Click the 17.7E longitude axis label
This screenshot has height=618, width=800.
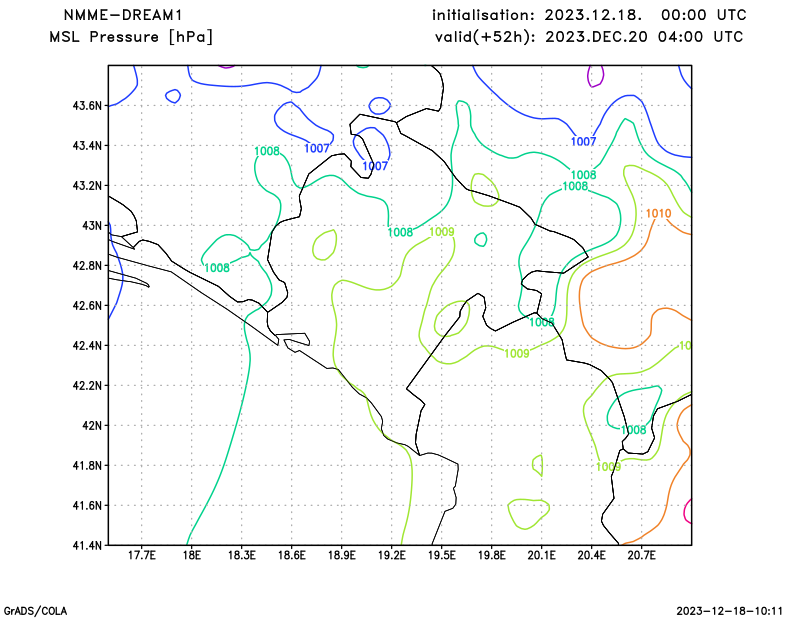[x=141, y=555]
